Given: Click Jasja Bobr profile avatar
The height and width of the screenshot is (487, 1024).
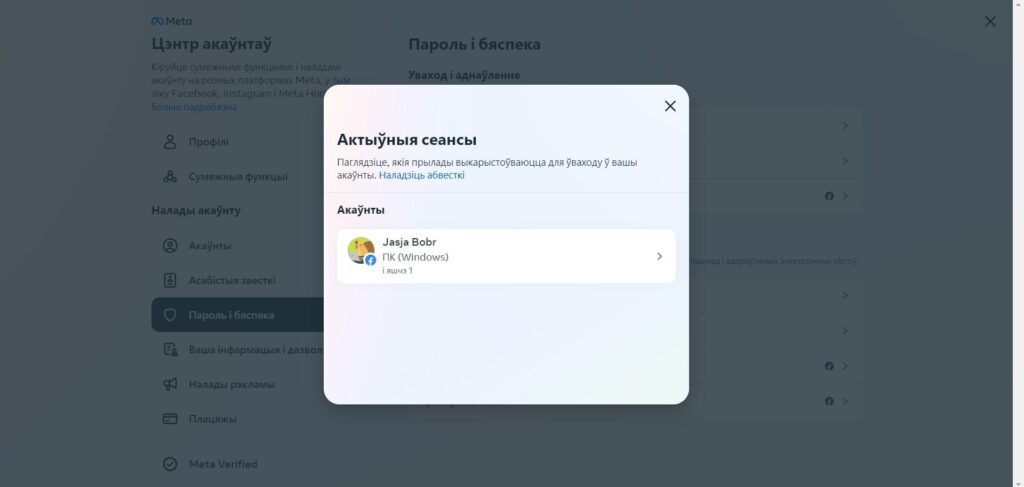Looking at the screenshot, I should (x=360, y=250).
